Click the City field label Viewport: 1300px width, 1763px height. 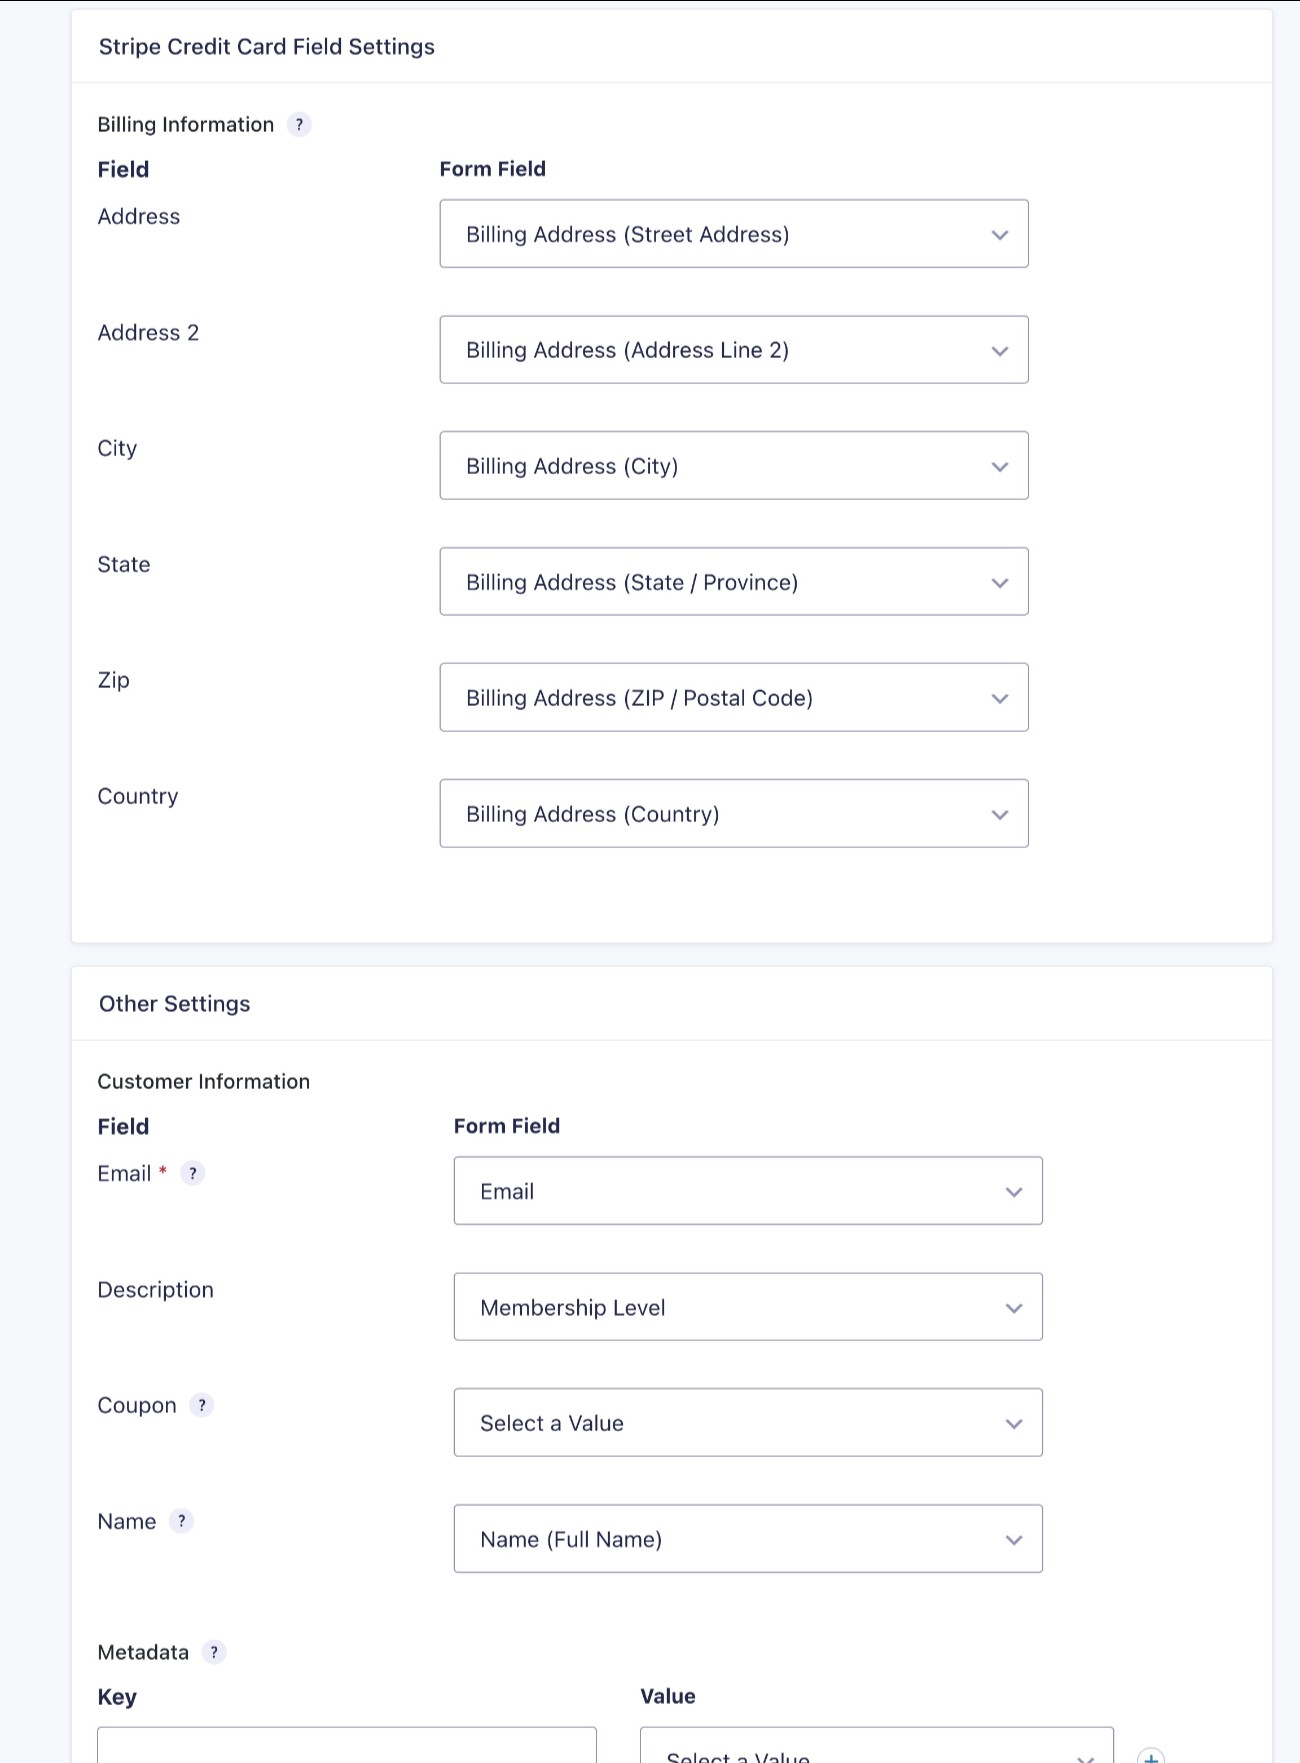tap(117, 449)
